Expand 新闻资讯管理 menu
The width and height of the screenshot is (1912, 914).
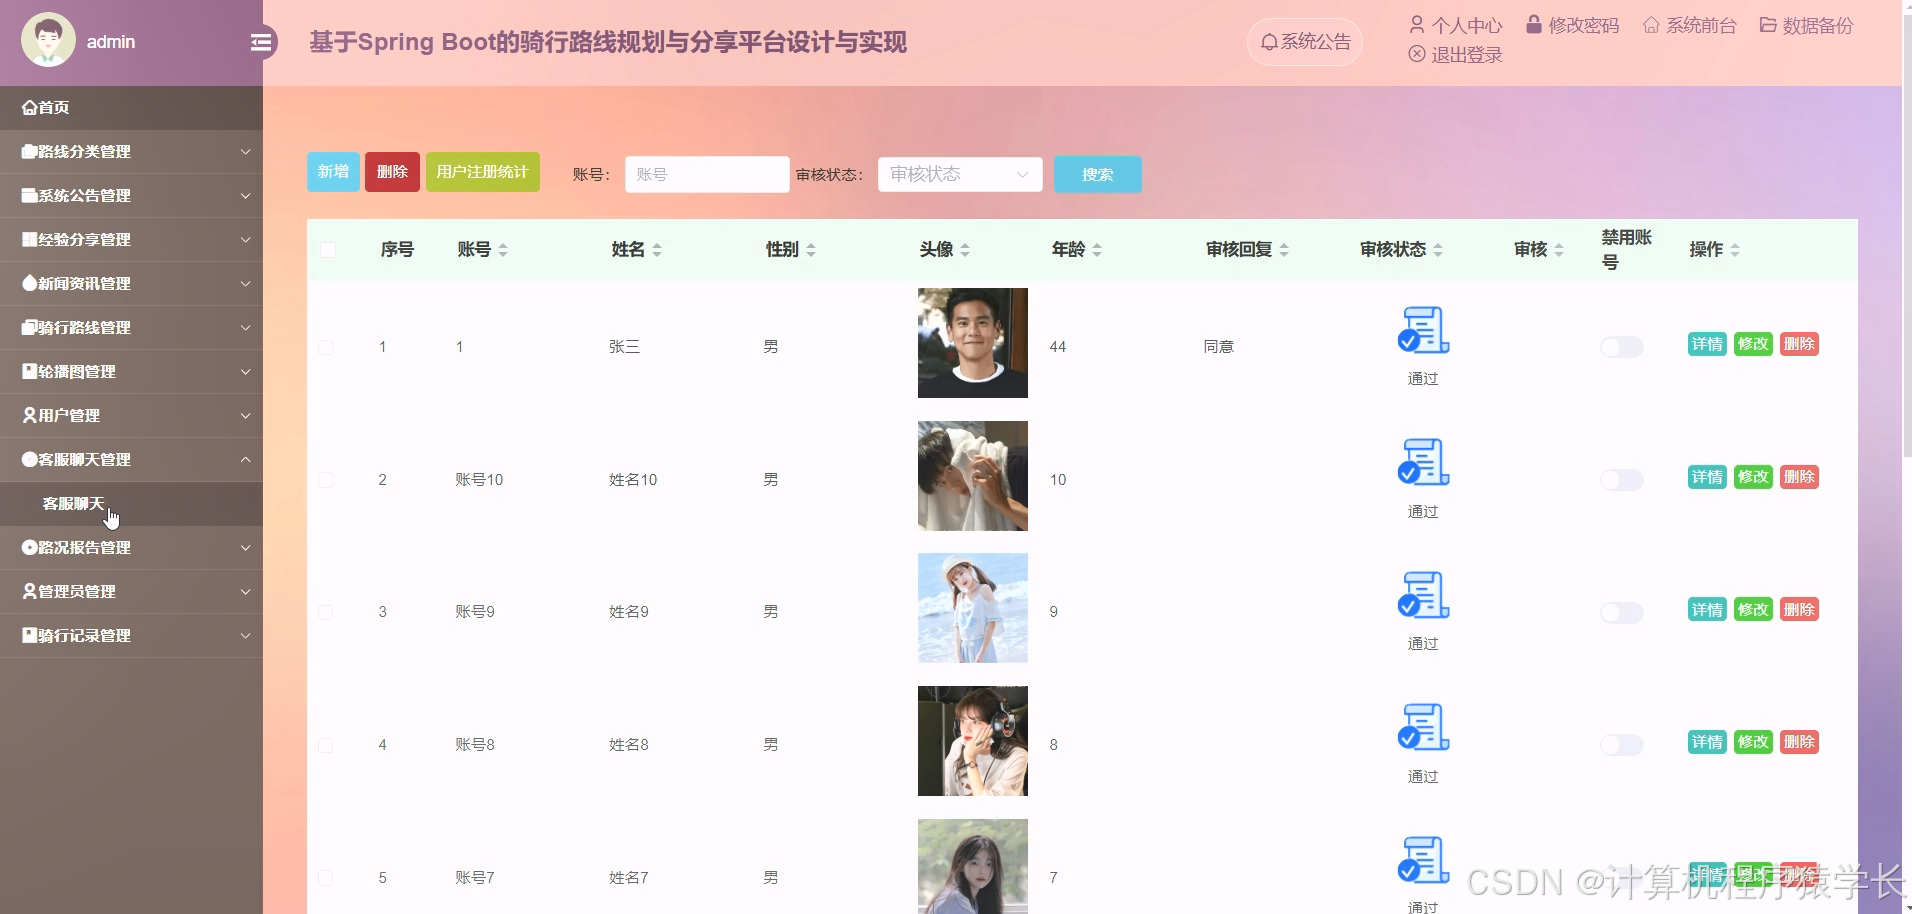pos(131,284)
